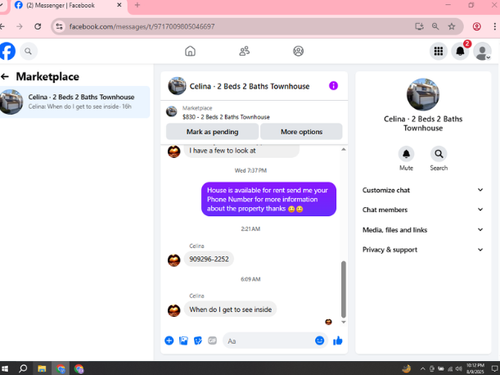The image size is (500, 375).
Task: Reload the page in browser toolbar
Action: click(38, 26)
